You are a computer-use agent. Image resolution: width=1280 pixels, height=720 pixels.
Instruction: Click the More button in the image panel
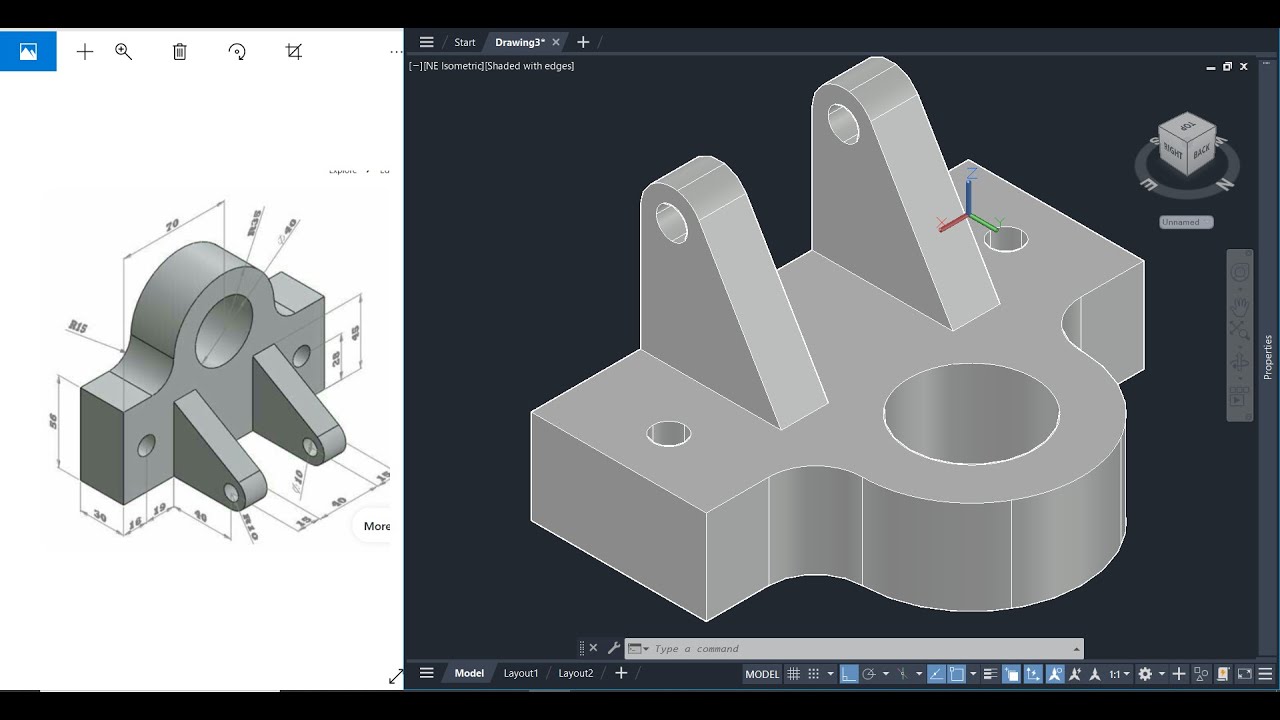pos(377,525)
